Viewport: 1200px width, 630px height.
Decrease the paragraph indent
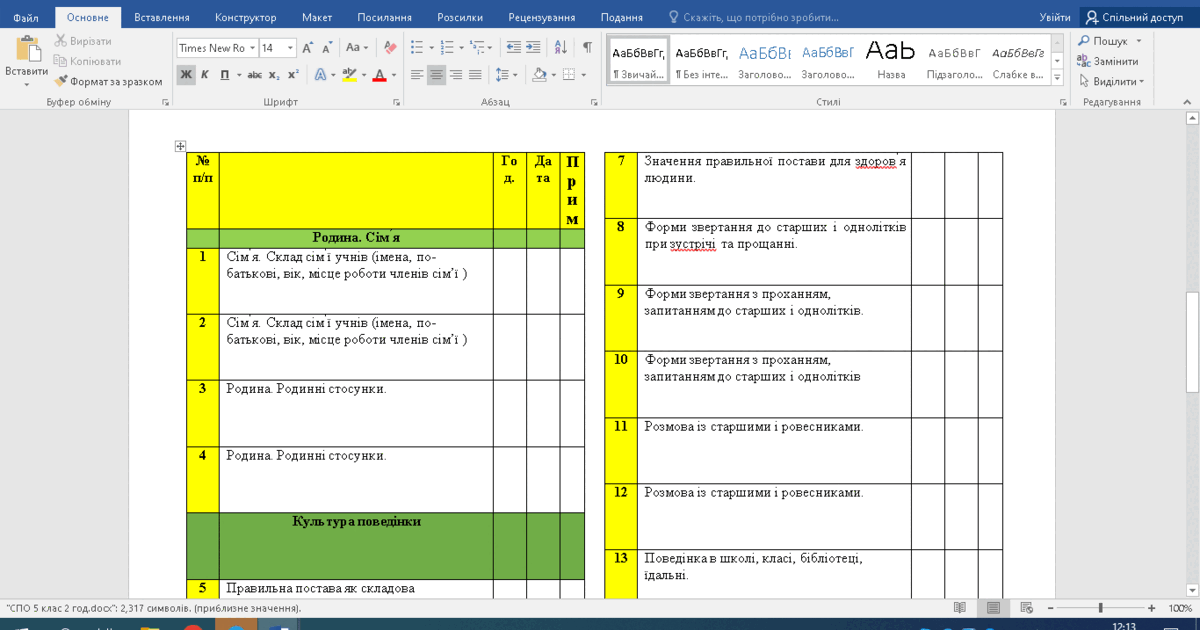coord(514,48)
